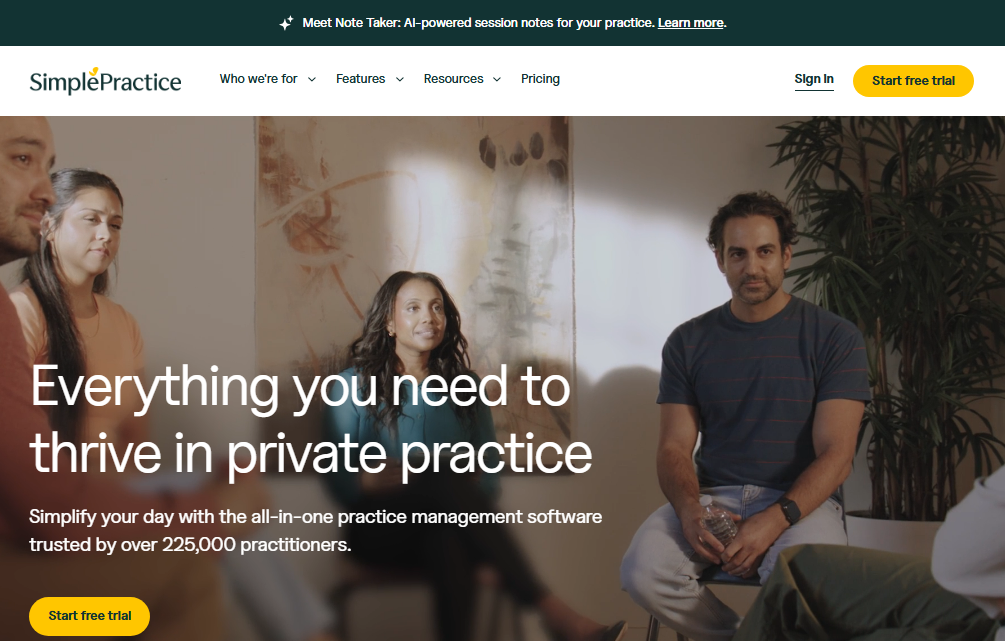Click Start free trial in hero section
This screenshot has width=1005, height=641.
coord(90,616)
